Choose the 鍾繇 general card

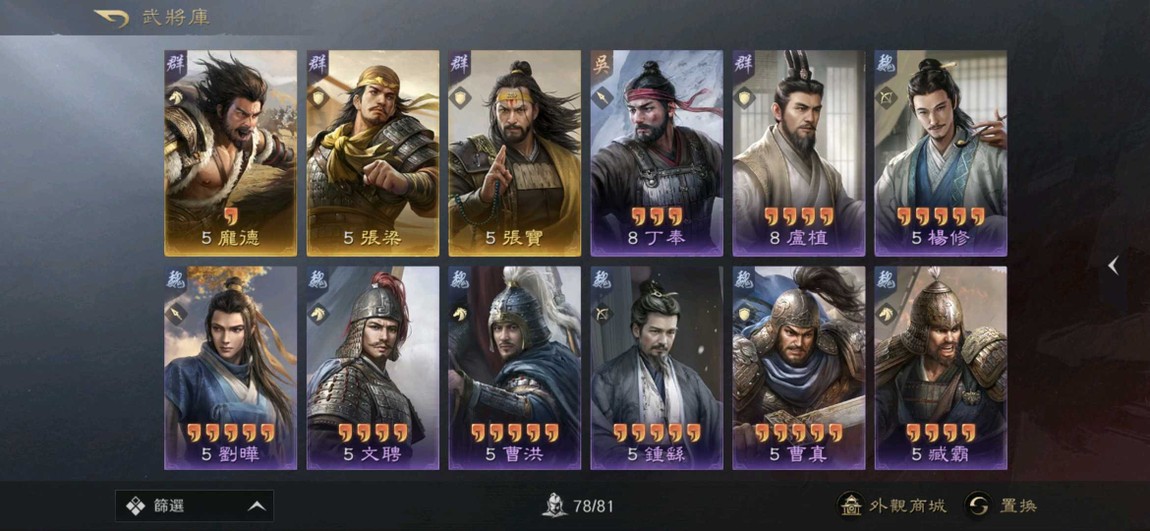pos(656,367)
